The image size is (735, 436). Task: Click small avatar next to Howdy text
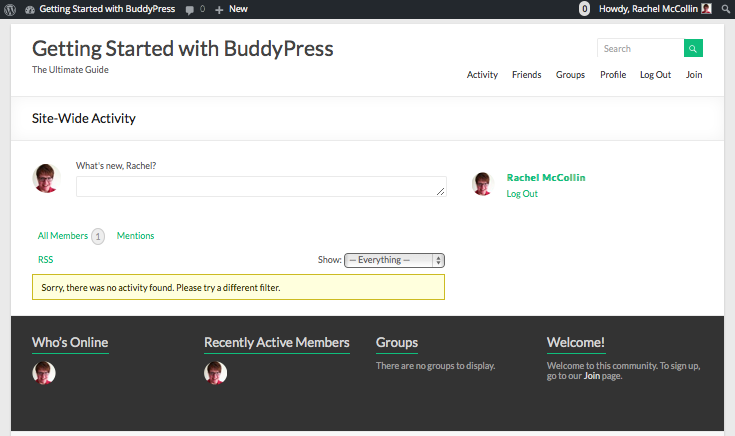pos(706,8)
